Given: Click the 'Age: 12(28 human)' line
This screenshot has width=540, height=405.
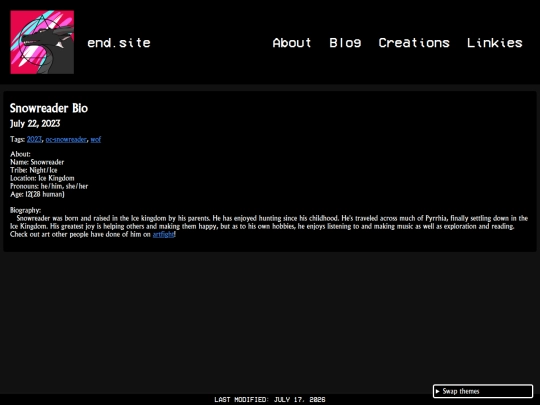Looking at the screenshot, I should [37, 194].
